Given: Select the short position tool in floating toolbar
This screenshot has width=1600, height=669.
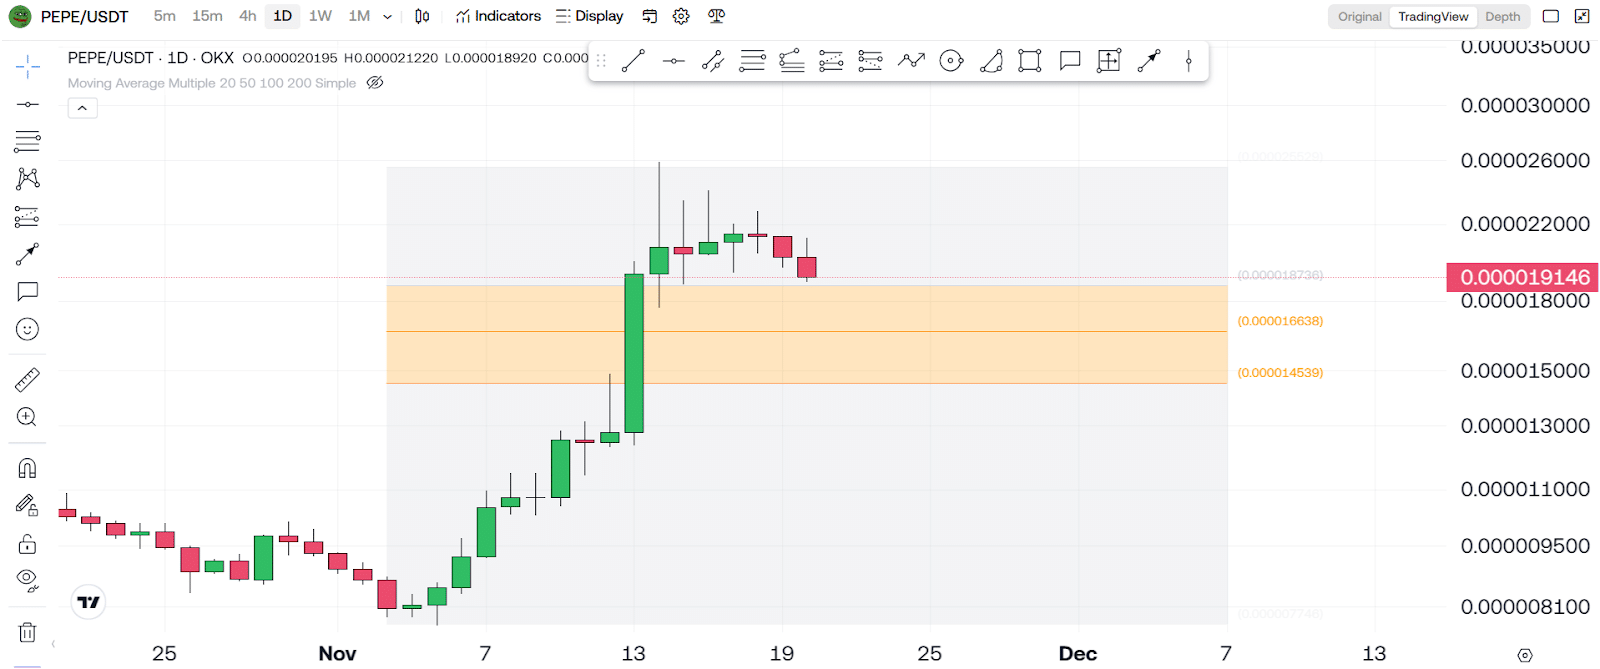Looking at the screenshot, I should 871,61.
